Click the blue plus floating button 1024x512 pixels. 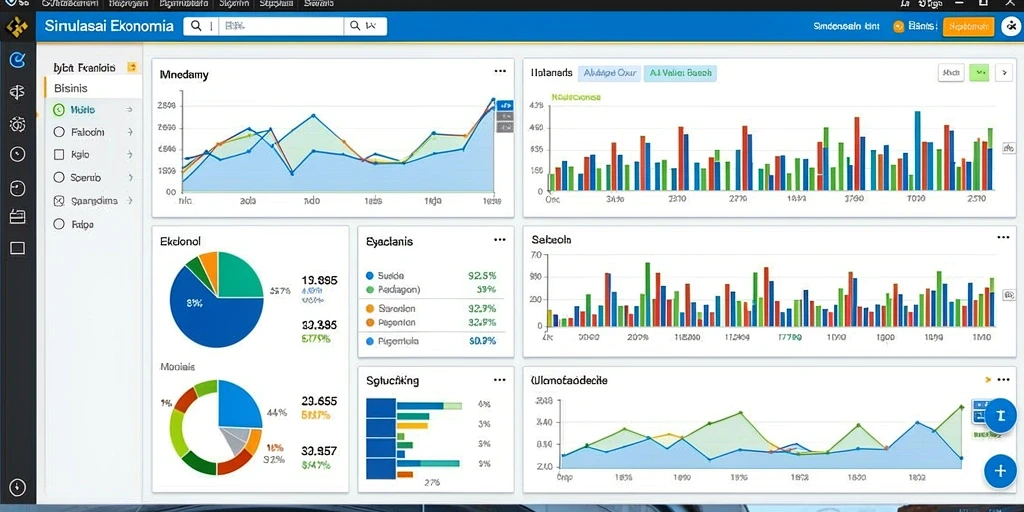pyautogui.click(x=999, y=470)
